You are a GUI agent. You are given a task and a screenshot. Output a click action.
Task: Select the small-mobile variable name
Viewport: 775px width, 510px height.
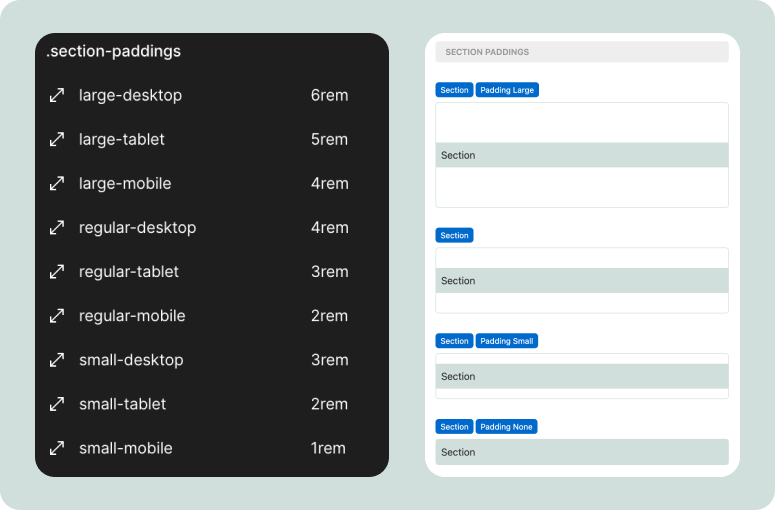click(126, 448)
